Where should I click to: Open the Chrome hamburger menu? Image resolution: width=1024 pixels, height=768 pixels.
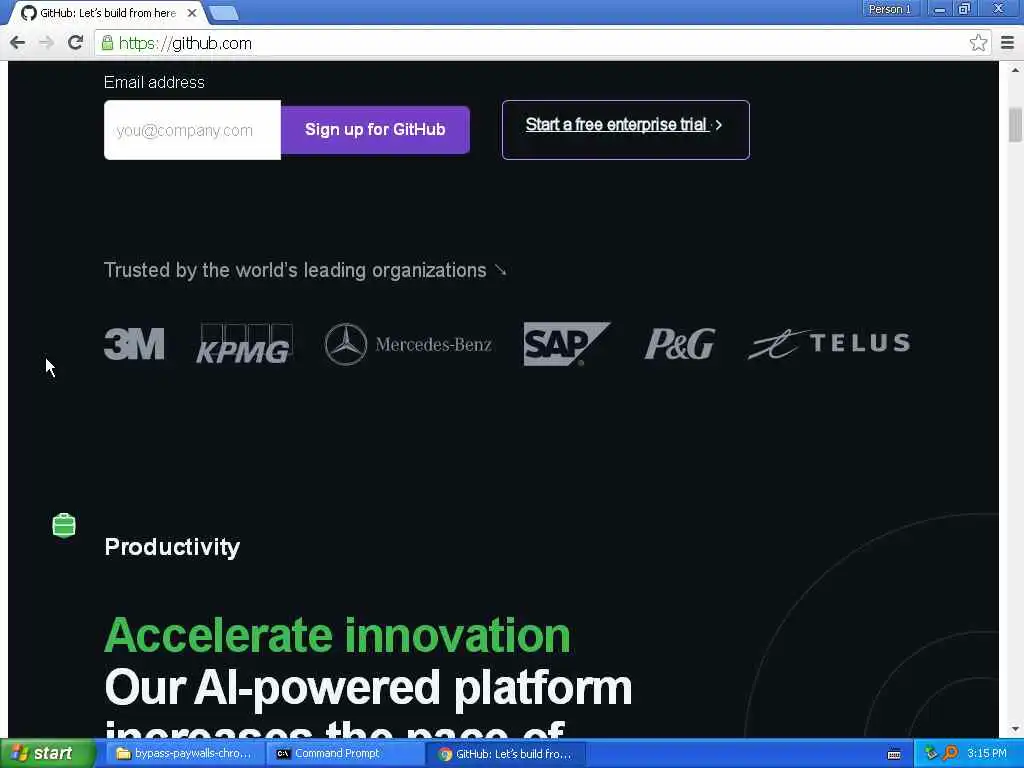(x=1008, y=43)
